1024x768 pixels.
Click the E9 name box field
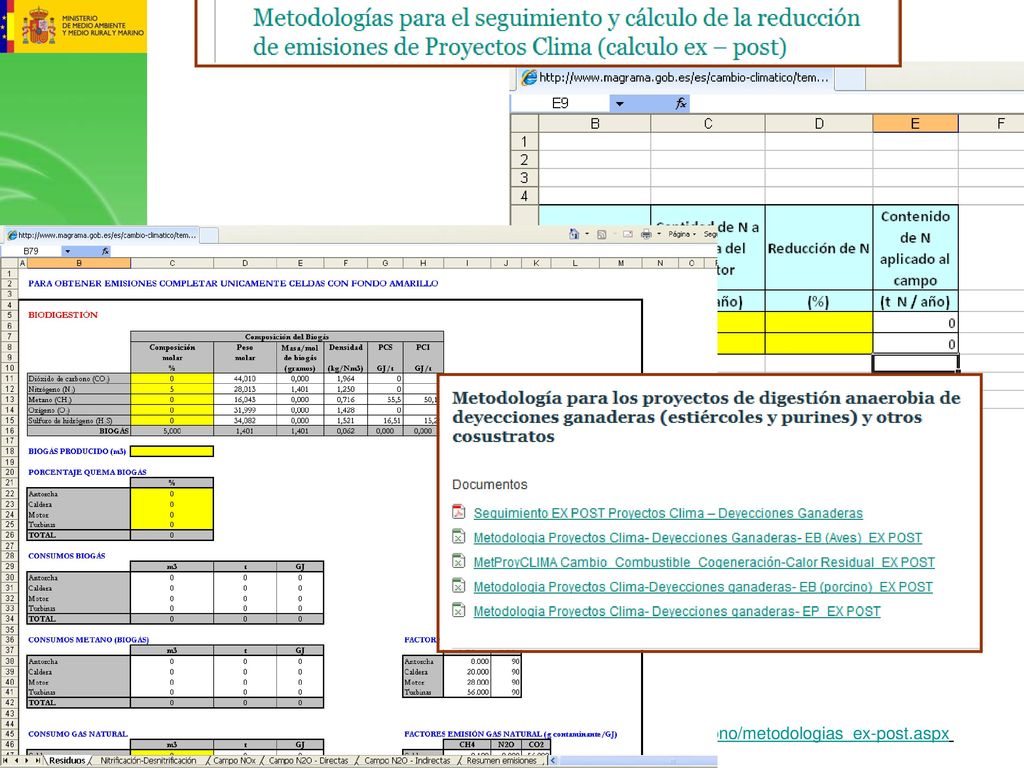tap(560, 103)
